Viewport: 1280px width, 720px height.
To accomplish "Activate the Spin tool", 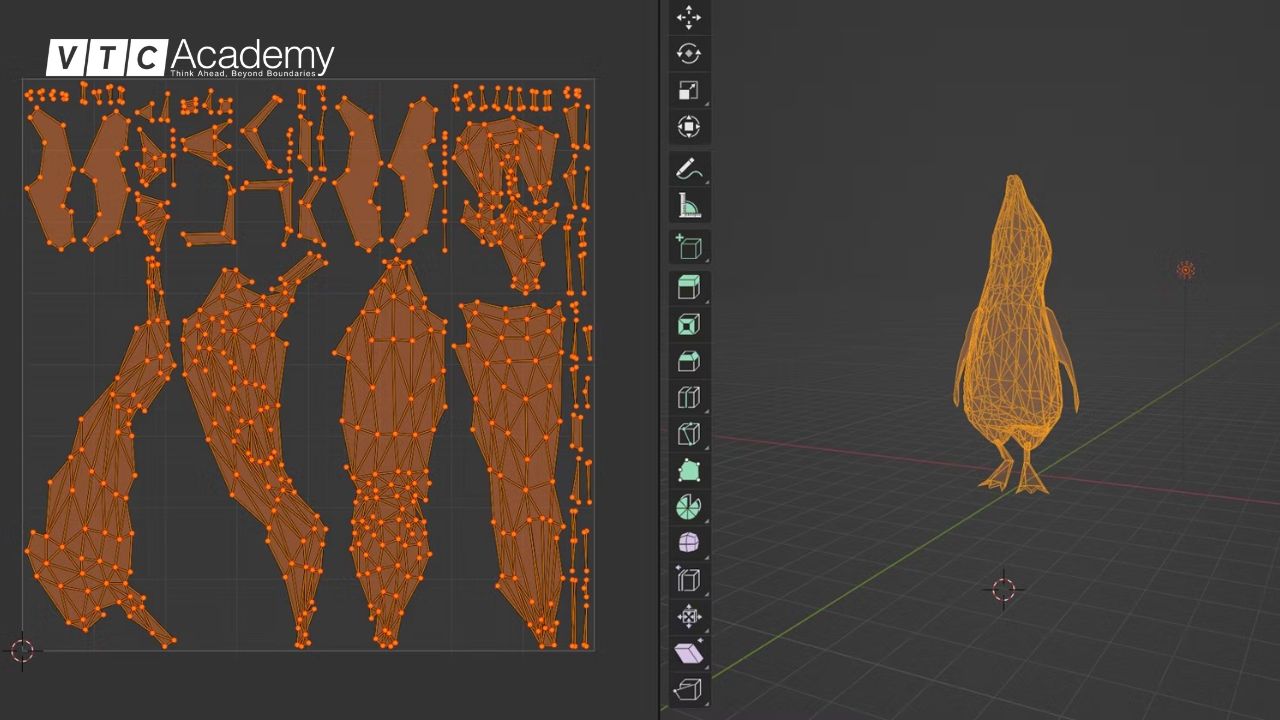I will click(x=688, y=507).
